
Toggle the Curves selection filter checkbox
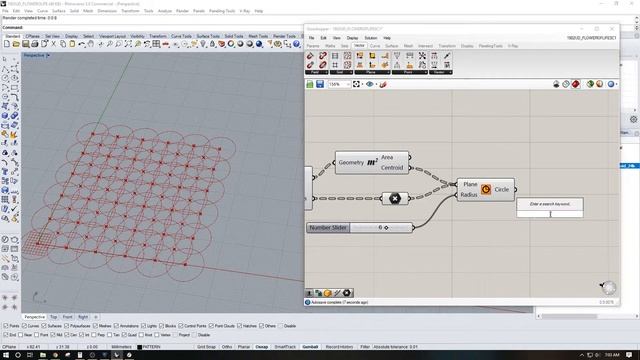24,326
